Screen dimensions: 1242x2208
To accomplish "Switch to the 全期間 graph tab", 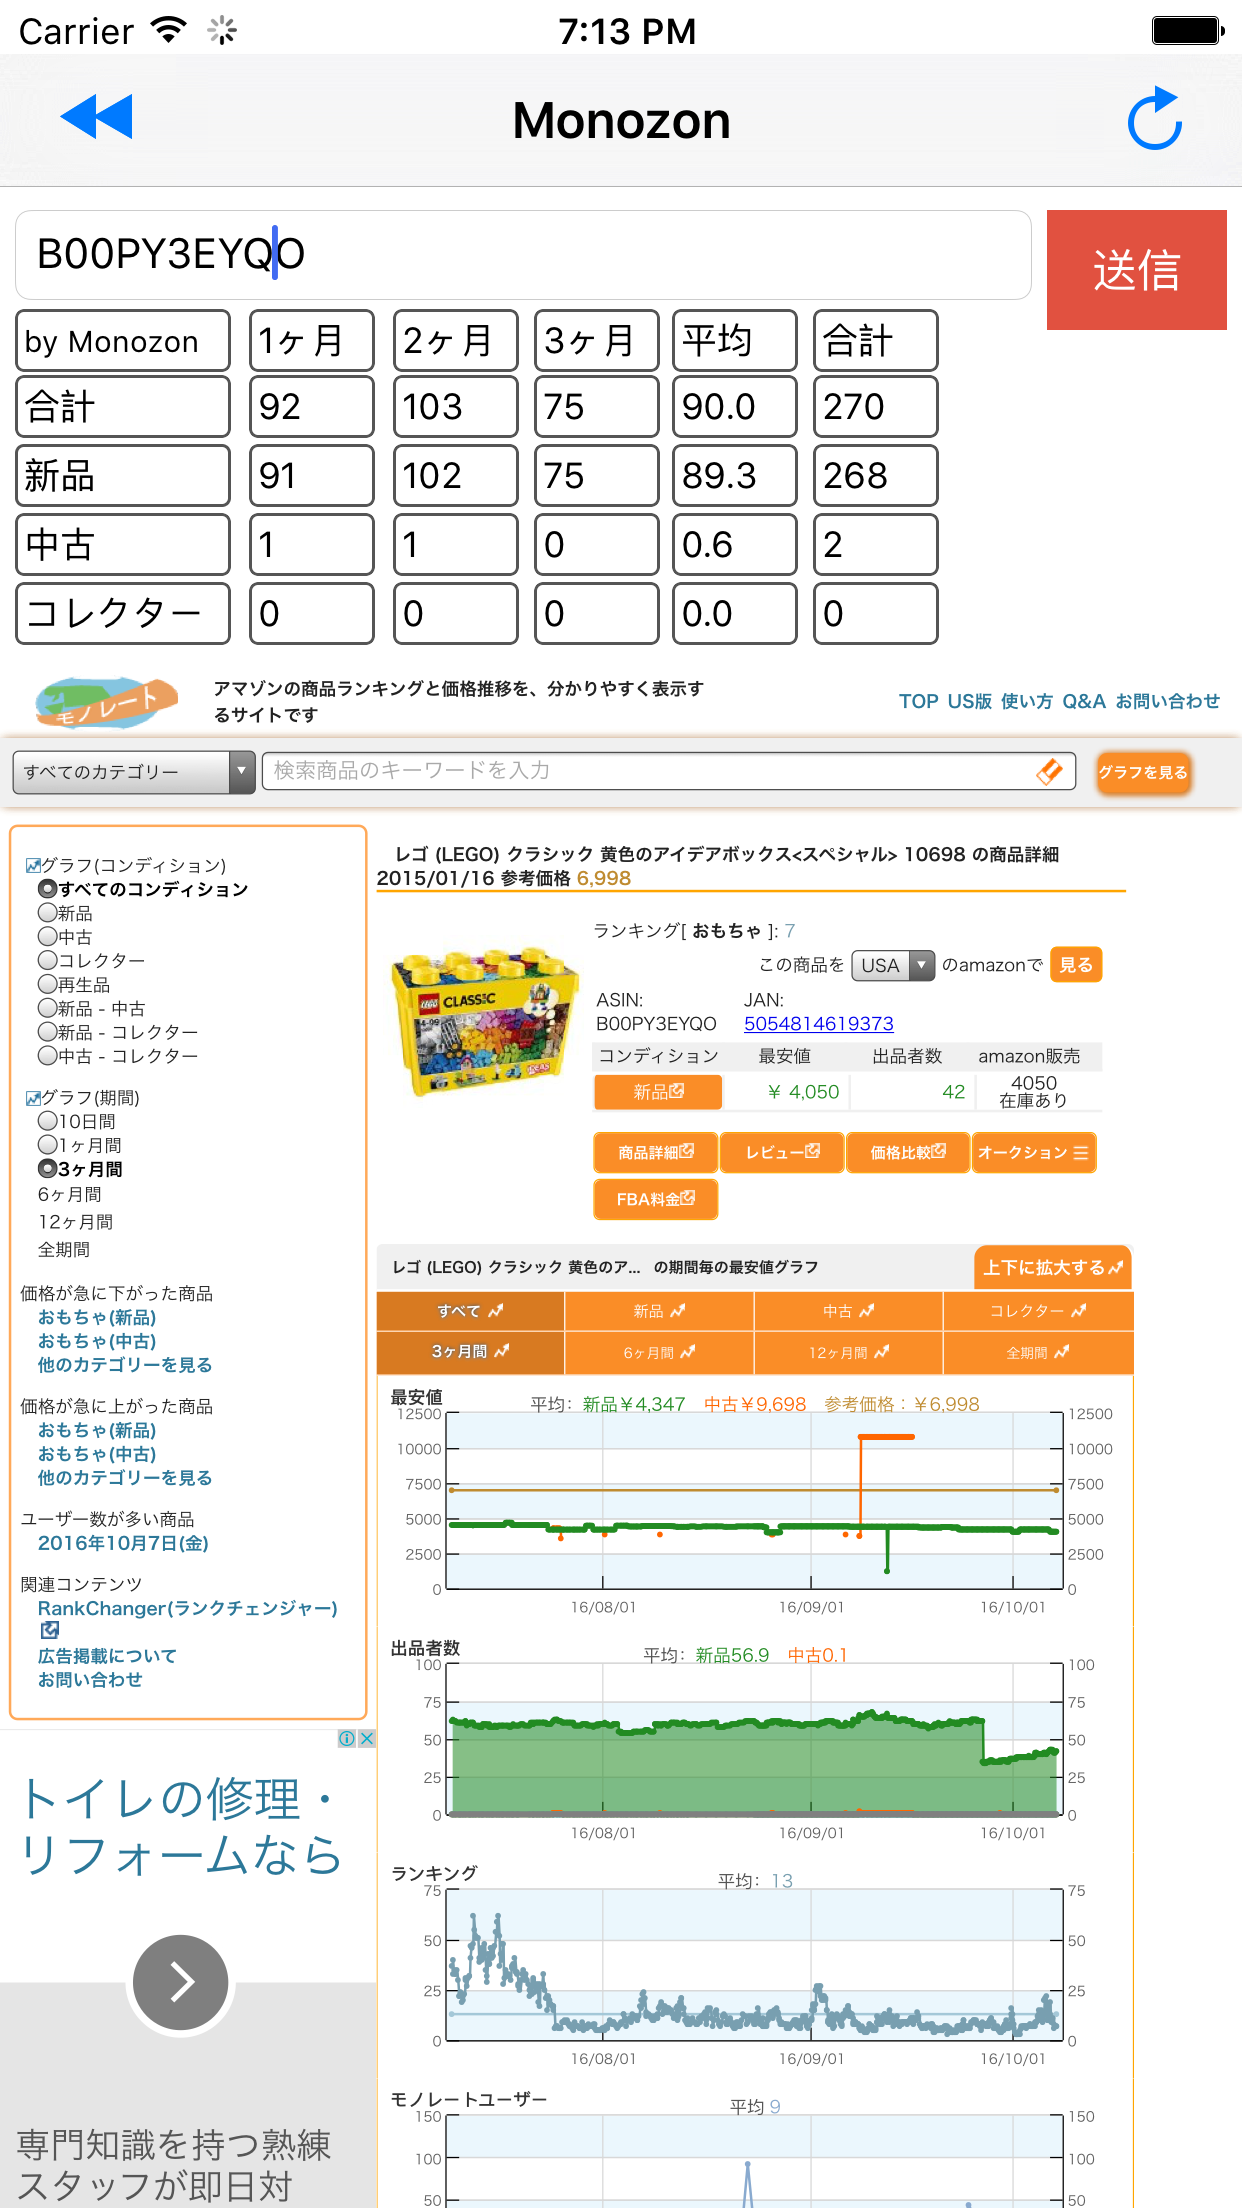I will [x=1038, y=1352].
